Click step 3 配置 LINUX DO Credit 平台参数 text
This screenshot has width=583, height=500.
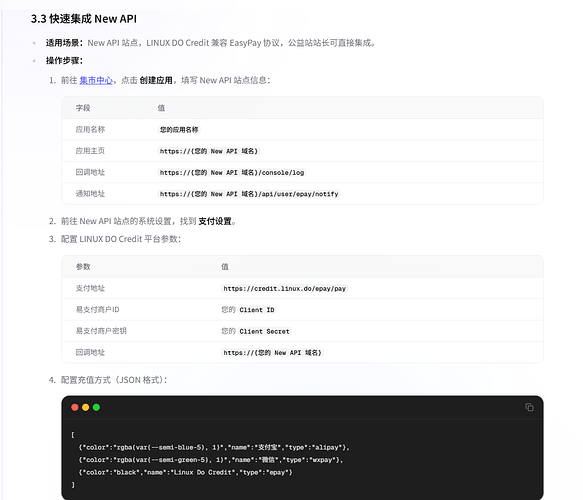coord(121,239)
